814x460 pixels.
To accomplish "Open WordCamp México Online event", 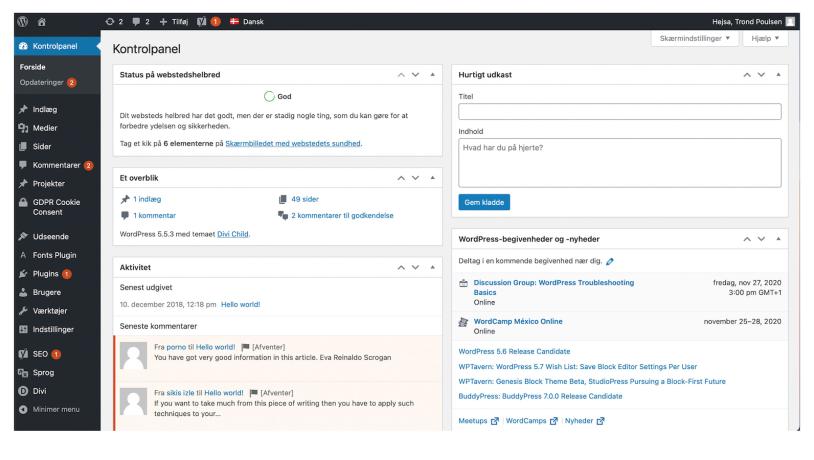I will point(518,322).
